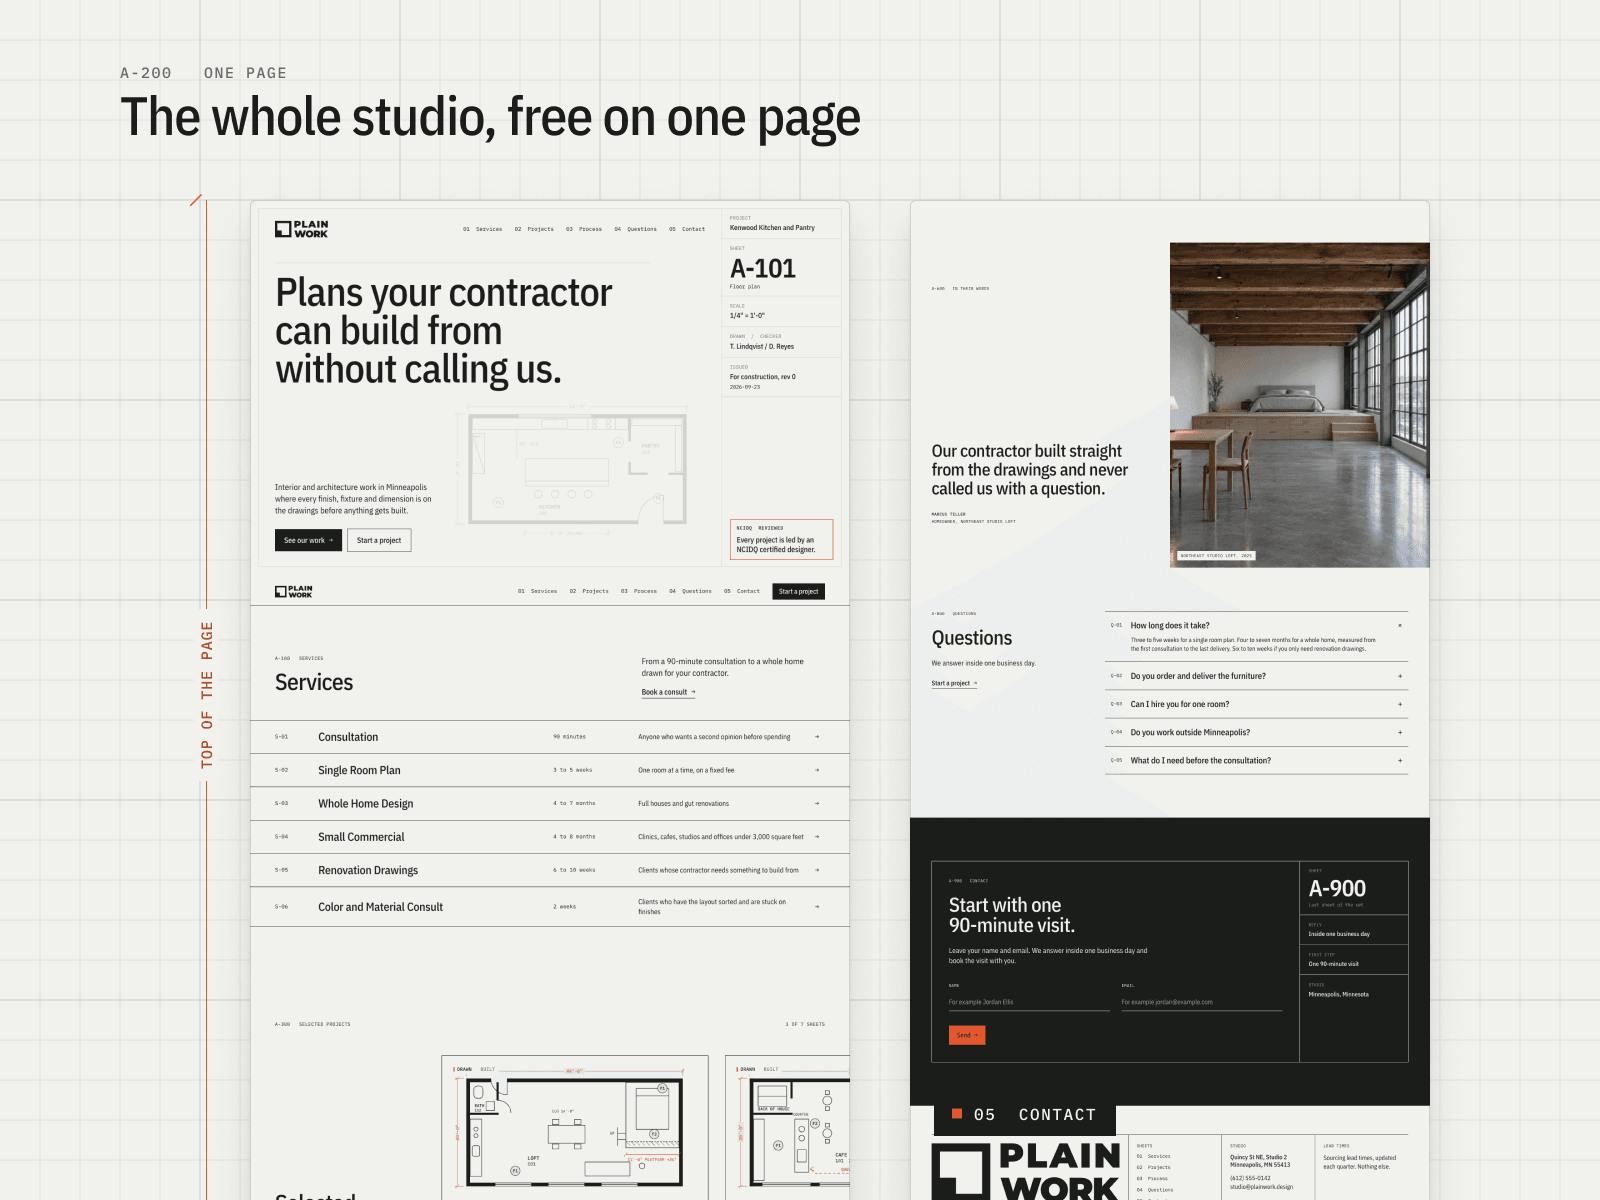Click the large Plain Work footer logo
The image size is (1600, 1200).
click(1026, 1171)
